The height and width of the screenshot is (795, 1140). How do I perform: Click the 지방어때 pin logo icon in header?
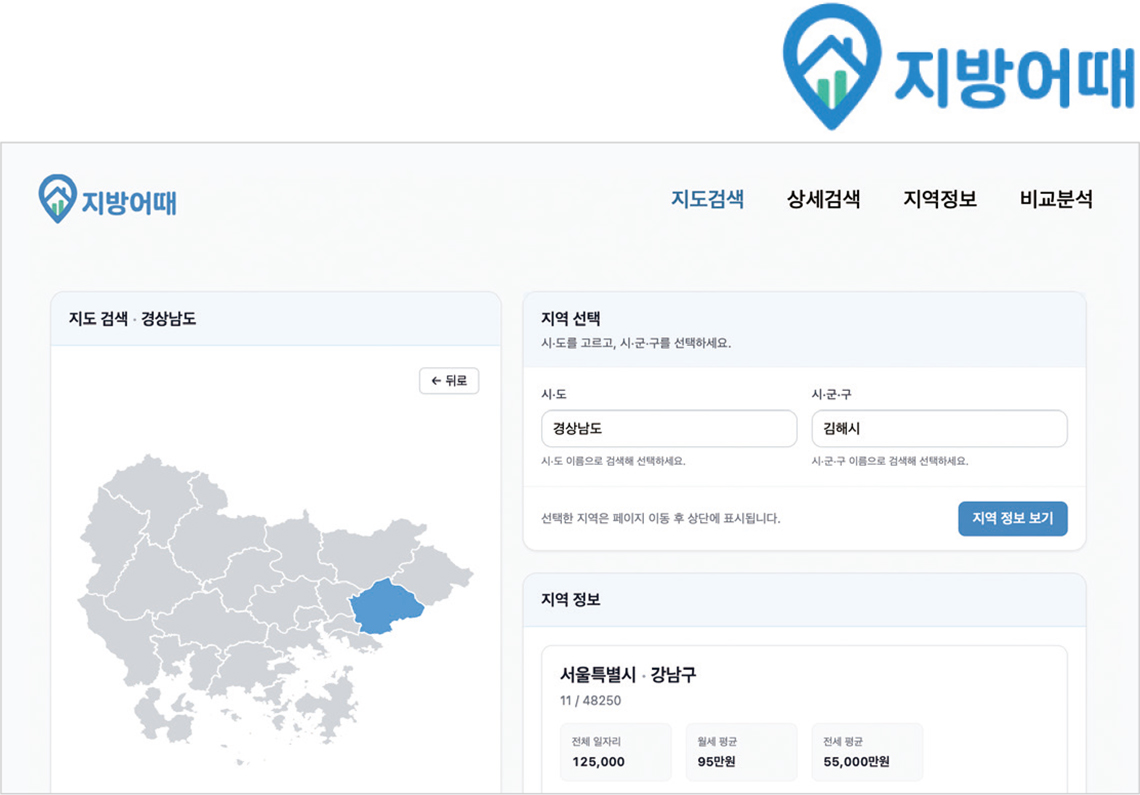[58, 198]
